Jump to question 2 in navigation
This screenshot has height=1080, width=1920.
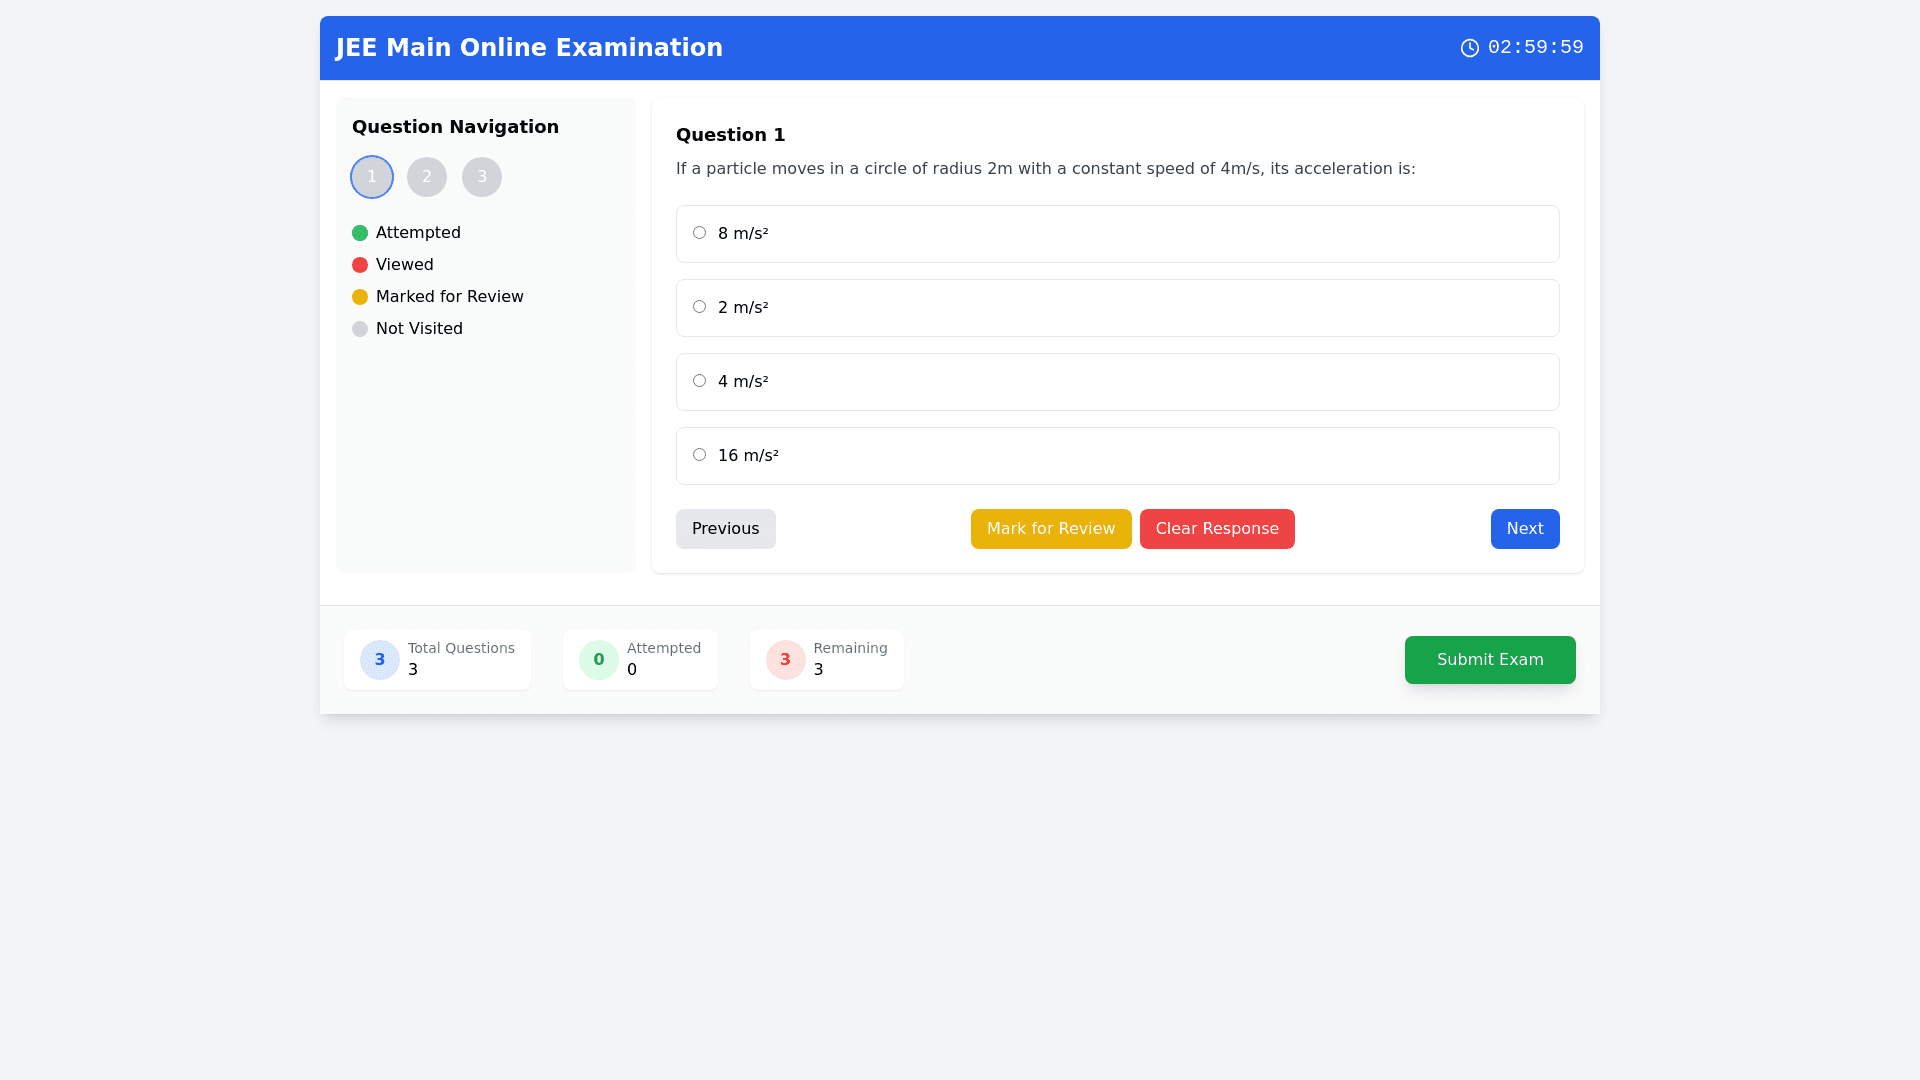(427, 177)
